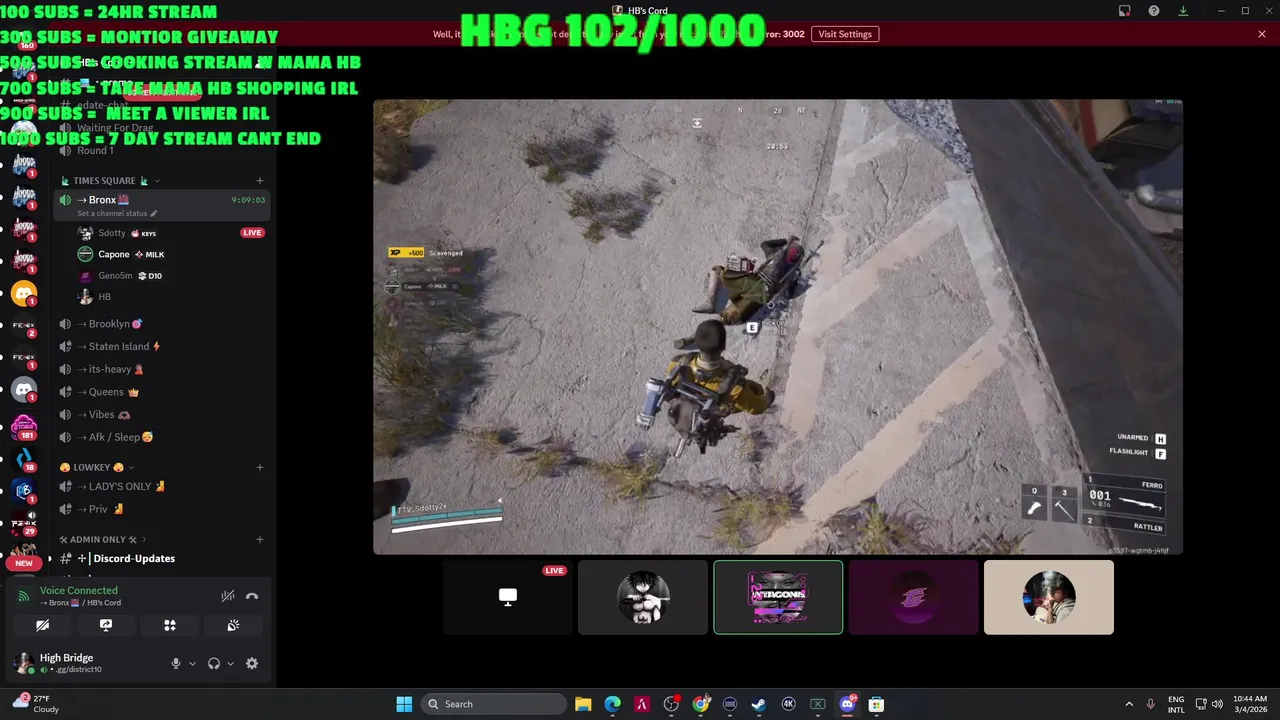
Task: Open the Help question-mark icon
Action: (1154, 11)
